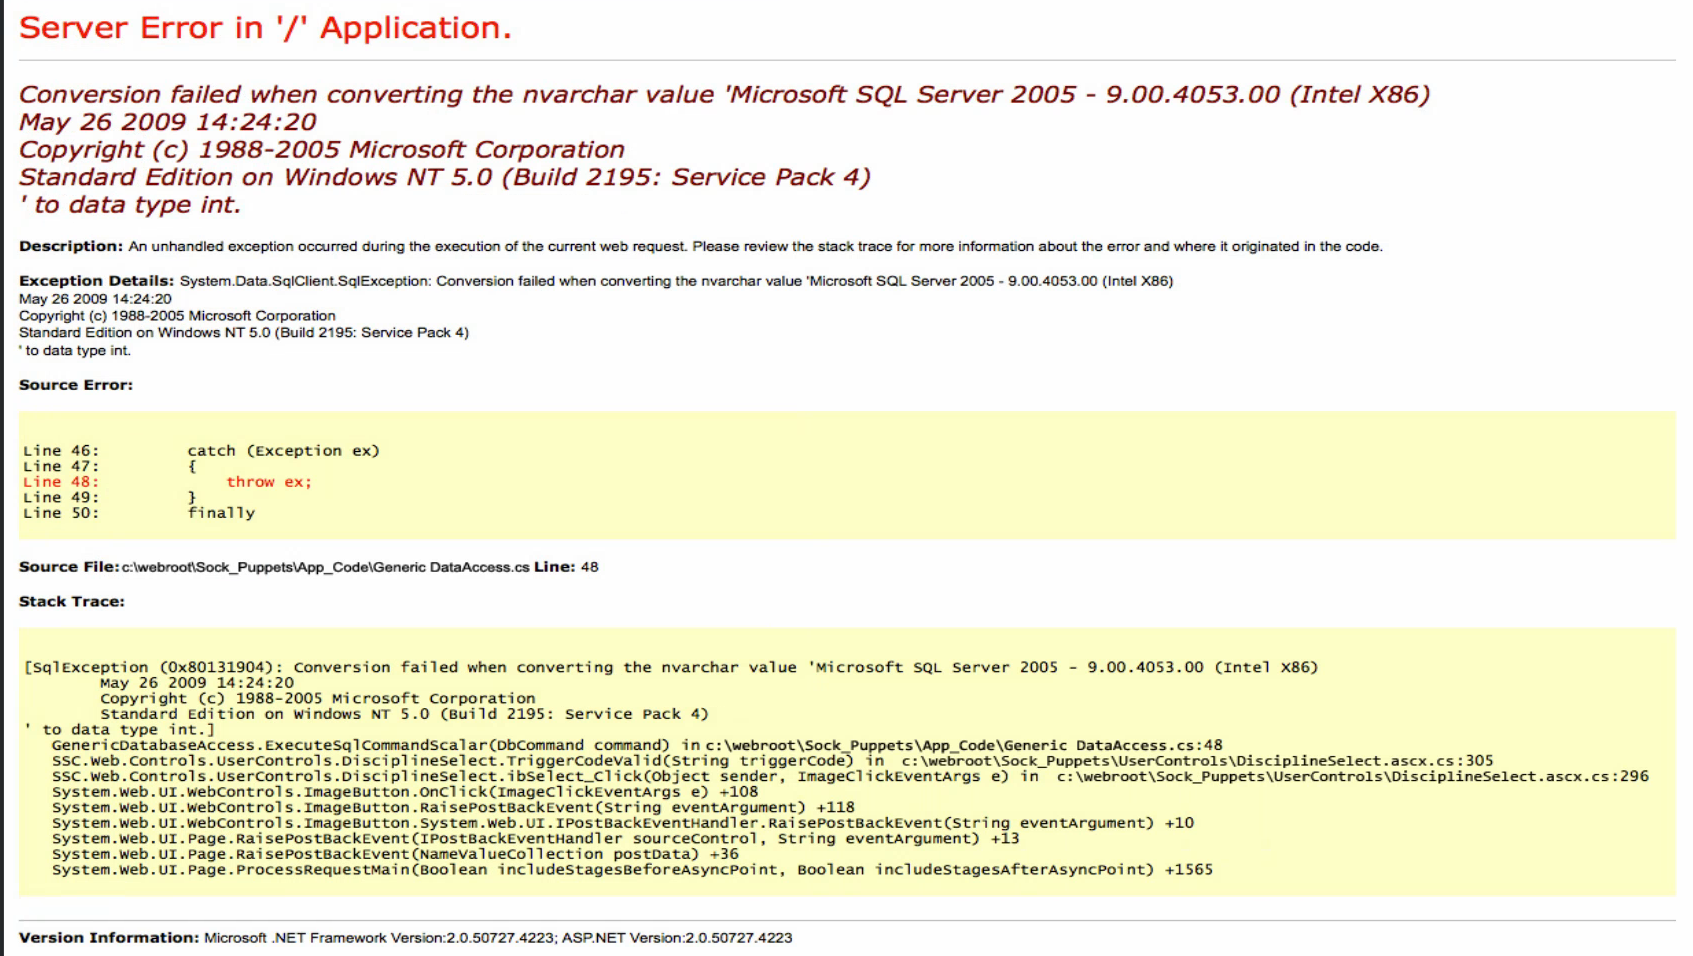
Task: Click the Generic DataAccess.cs source file path
Action: (x=325, y=567)
